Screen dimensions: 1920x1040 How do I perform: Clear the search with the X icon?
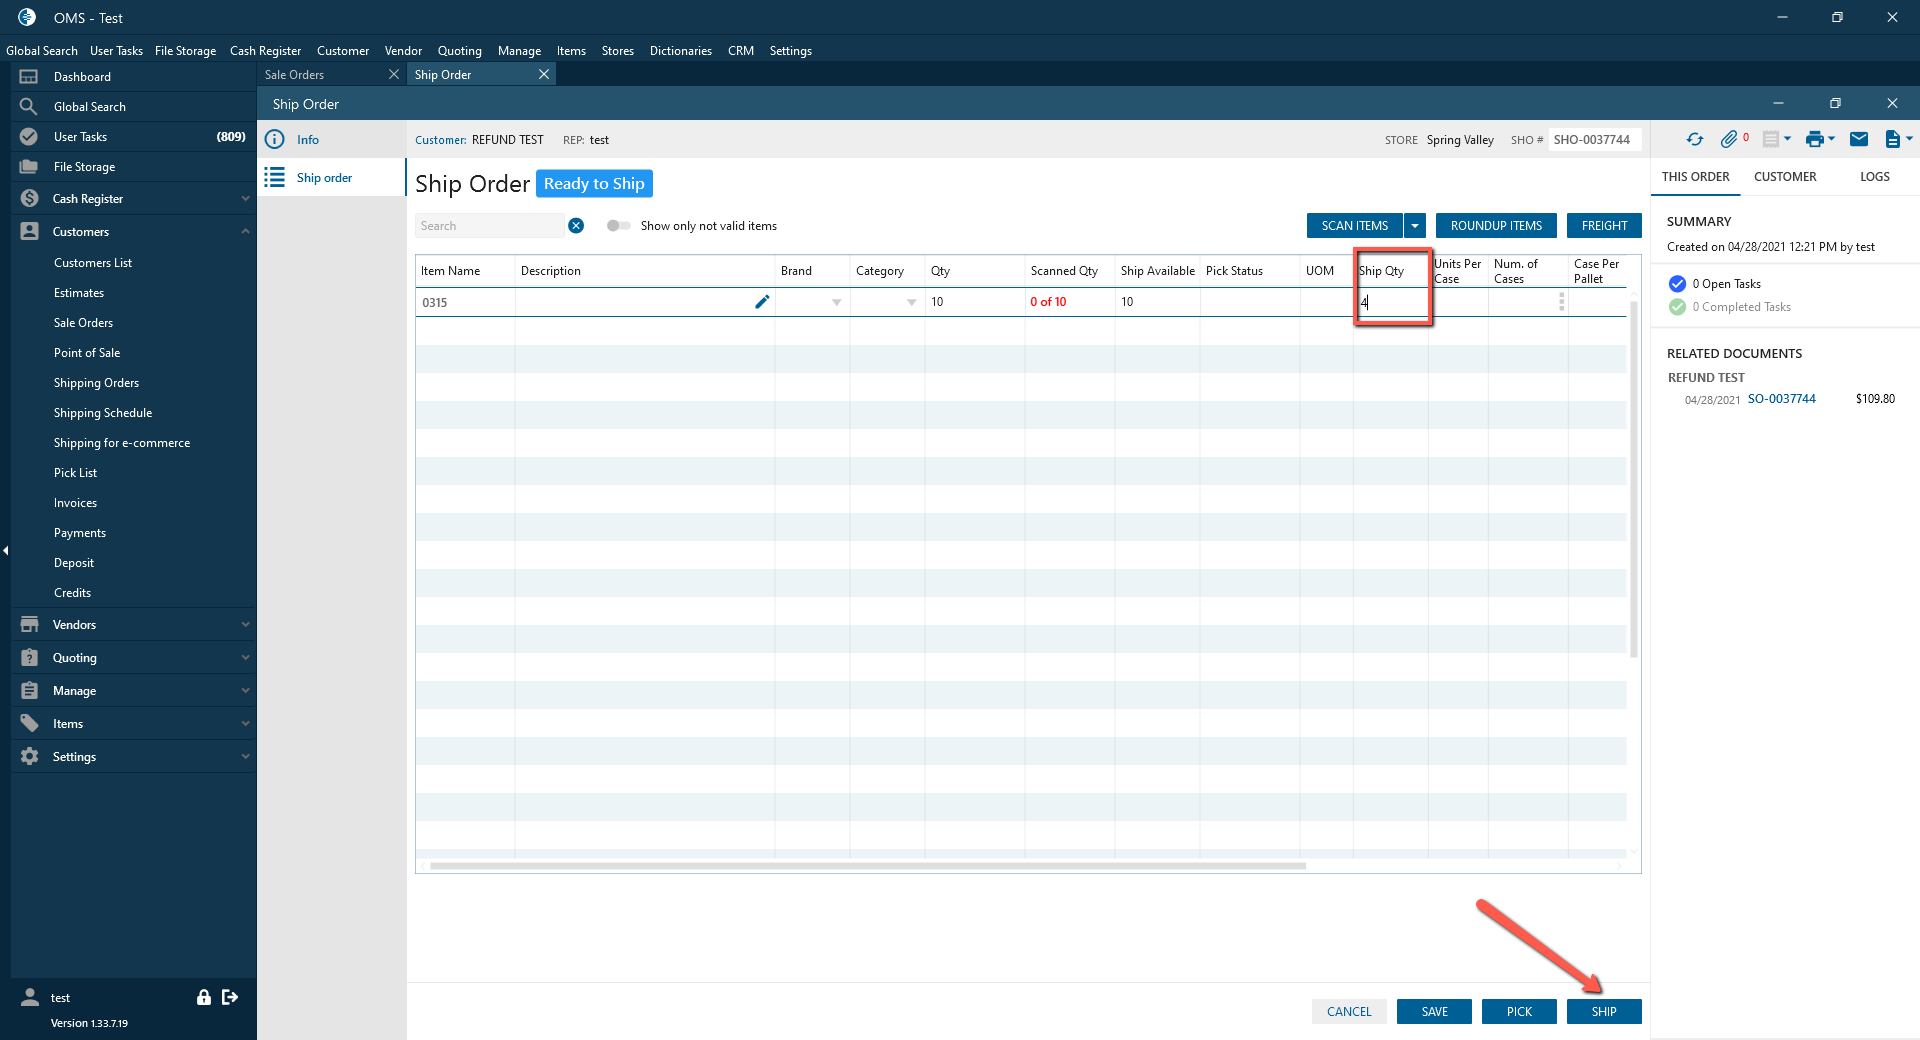[x=576, y=226]
